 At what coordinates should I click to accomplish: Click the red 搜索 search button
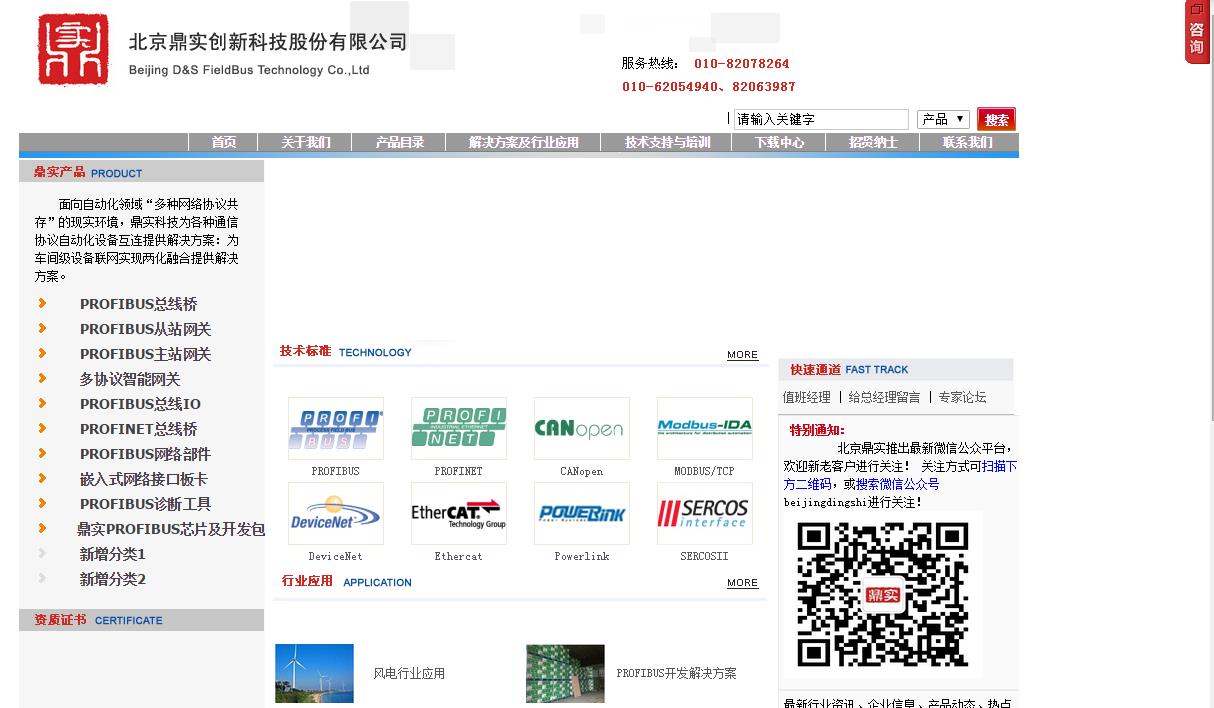click(x=996, y=119)
